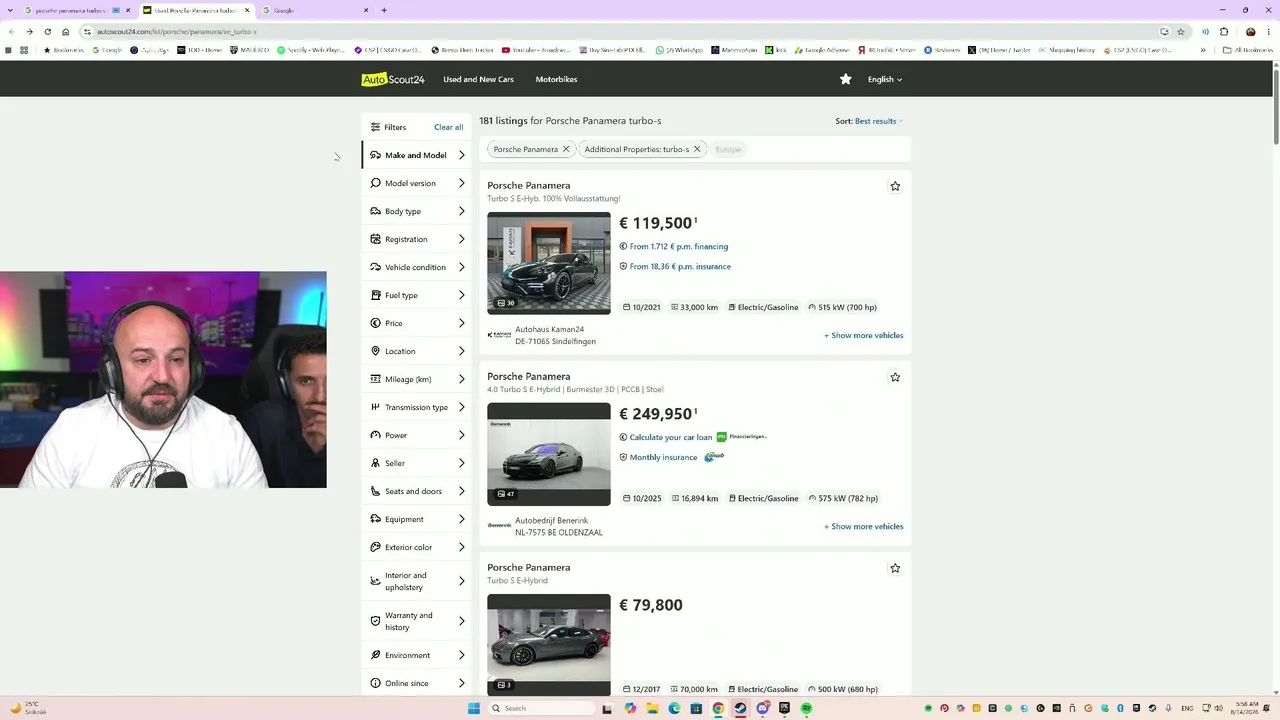Open the Warranty and history filter
Viewport: 1280px width, 720px height.
pyautogui.click(x=417, y=621)
